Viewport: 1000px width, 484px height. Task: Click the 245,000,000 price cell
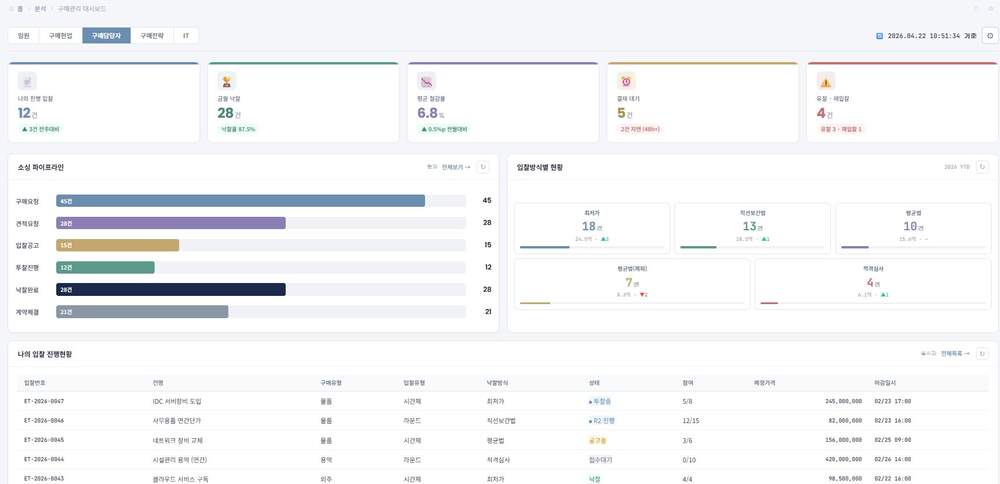(843, 402)
